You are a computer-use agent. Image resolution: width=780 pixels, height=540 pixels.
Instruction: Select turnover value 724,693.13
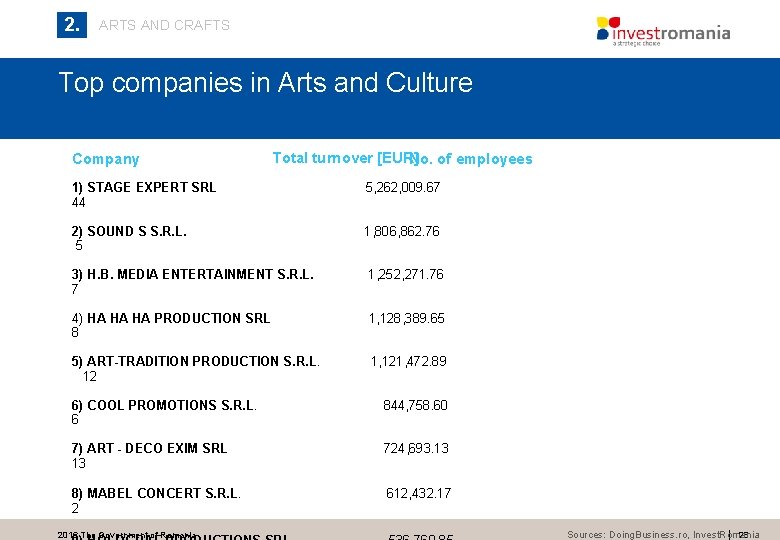[x=416, y=449]
